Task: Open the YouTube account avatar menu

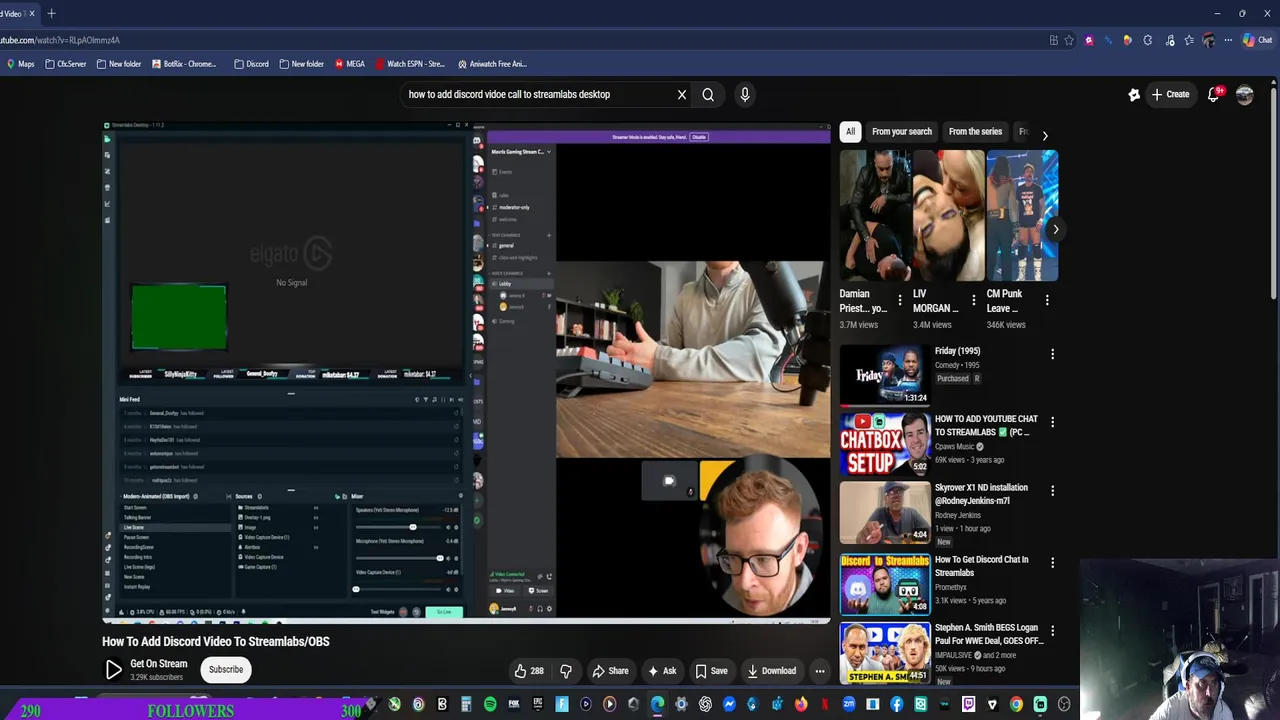Action: pos(1245,95)
